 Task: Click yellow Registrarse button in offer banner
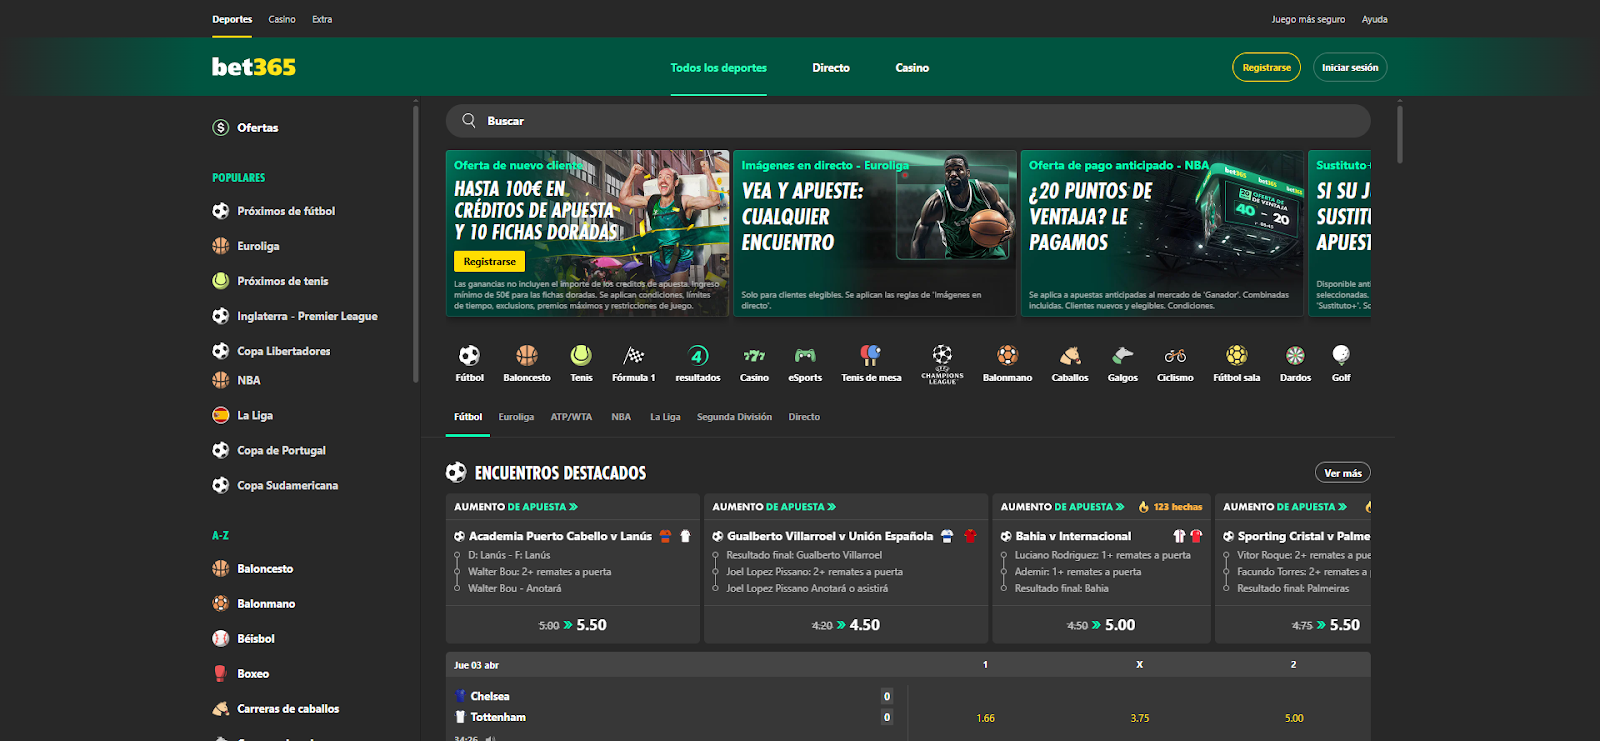489,261
